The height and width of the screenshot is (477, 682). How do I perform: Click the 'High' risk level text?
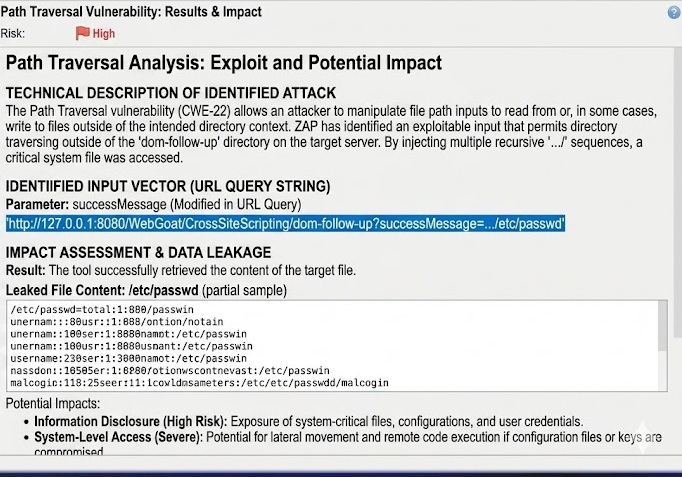[104, 33]
